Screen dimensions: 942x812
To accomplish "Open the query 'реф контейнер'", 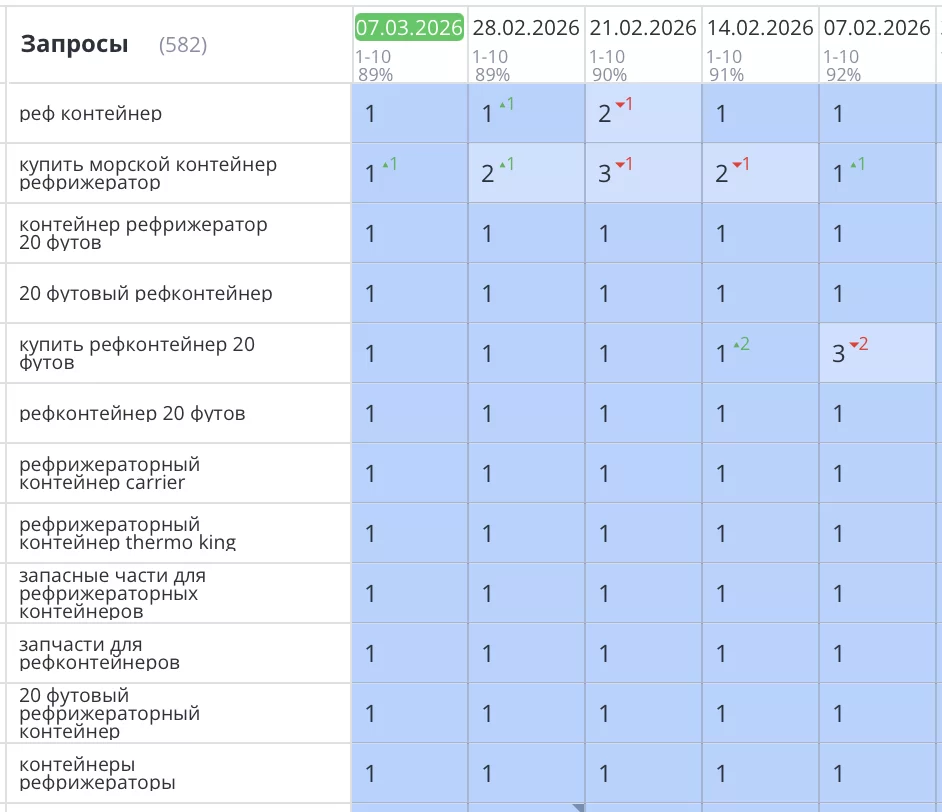I will [91, 114].
